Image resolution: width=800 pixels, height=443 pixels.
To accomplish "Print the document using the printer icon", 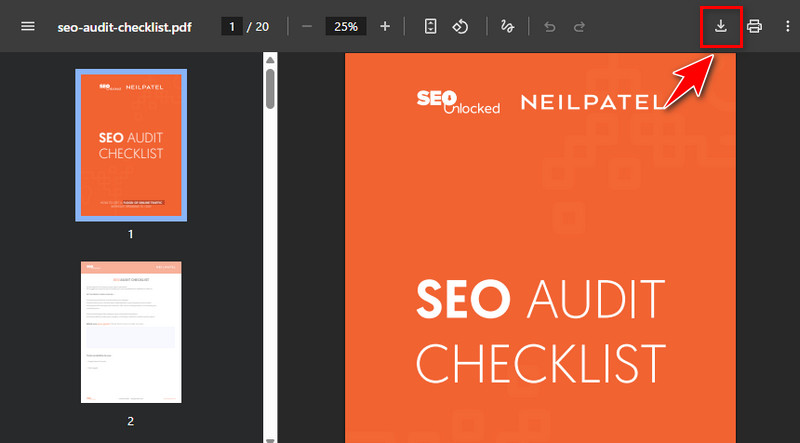I will [754, 26].
